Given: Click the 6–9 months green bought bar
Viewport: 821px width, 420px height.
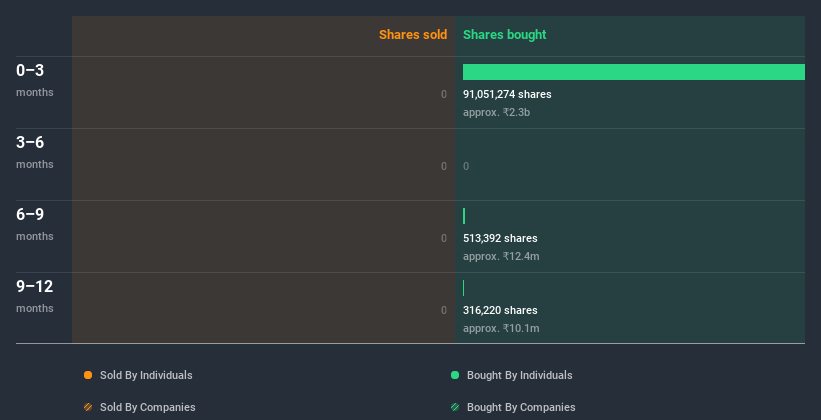Looking at the screenshot, I should pyautogui.click(x=464, y=216).
